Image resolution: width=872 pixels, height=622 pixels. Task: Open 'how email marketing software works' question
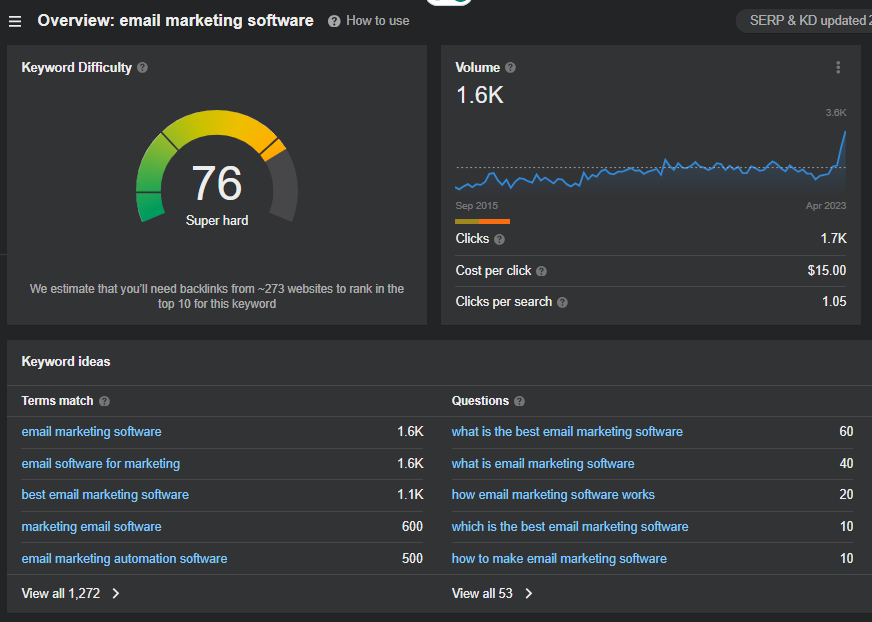click(x=553, y=495)
